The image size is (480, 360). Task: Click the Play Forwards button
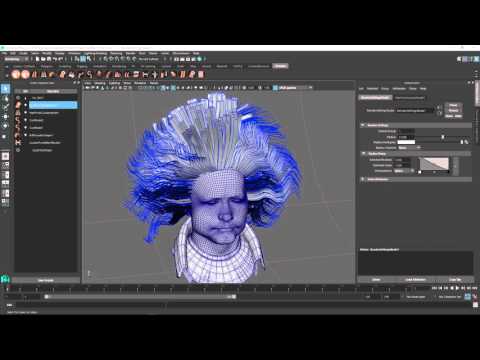click(458, 288)
